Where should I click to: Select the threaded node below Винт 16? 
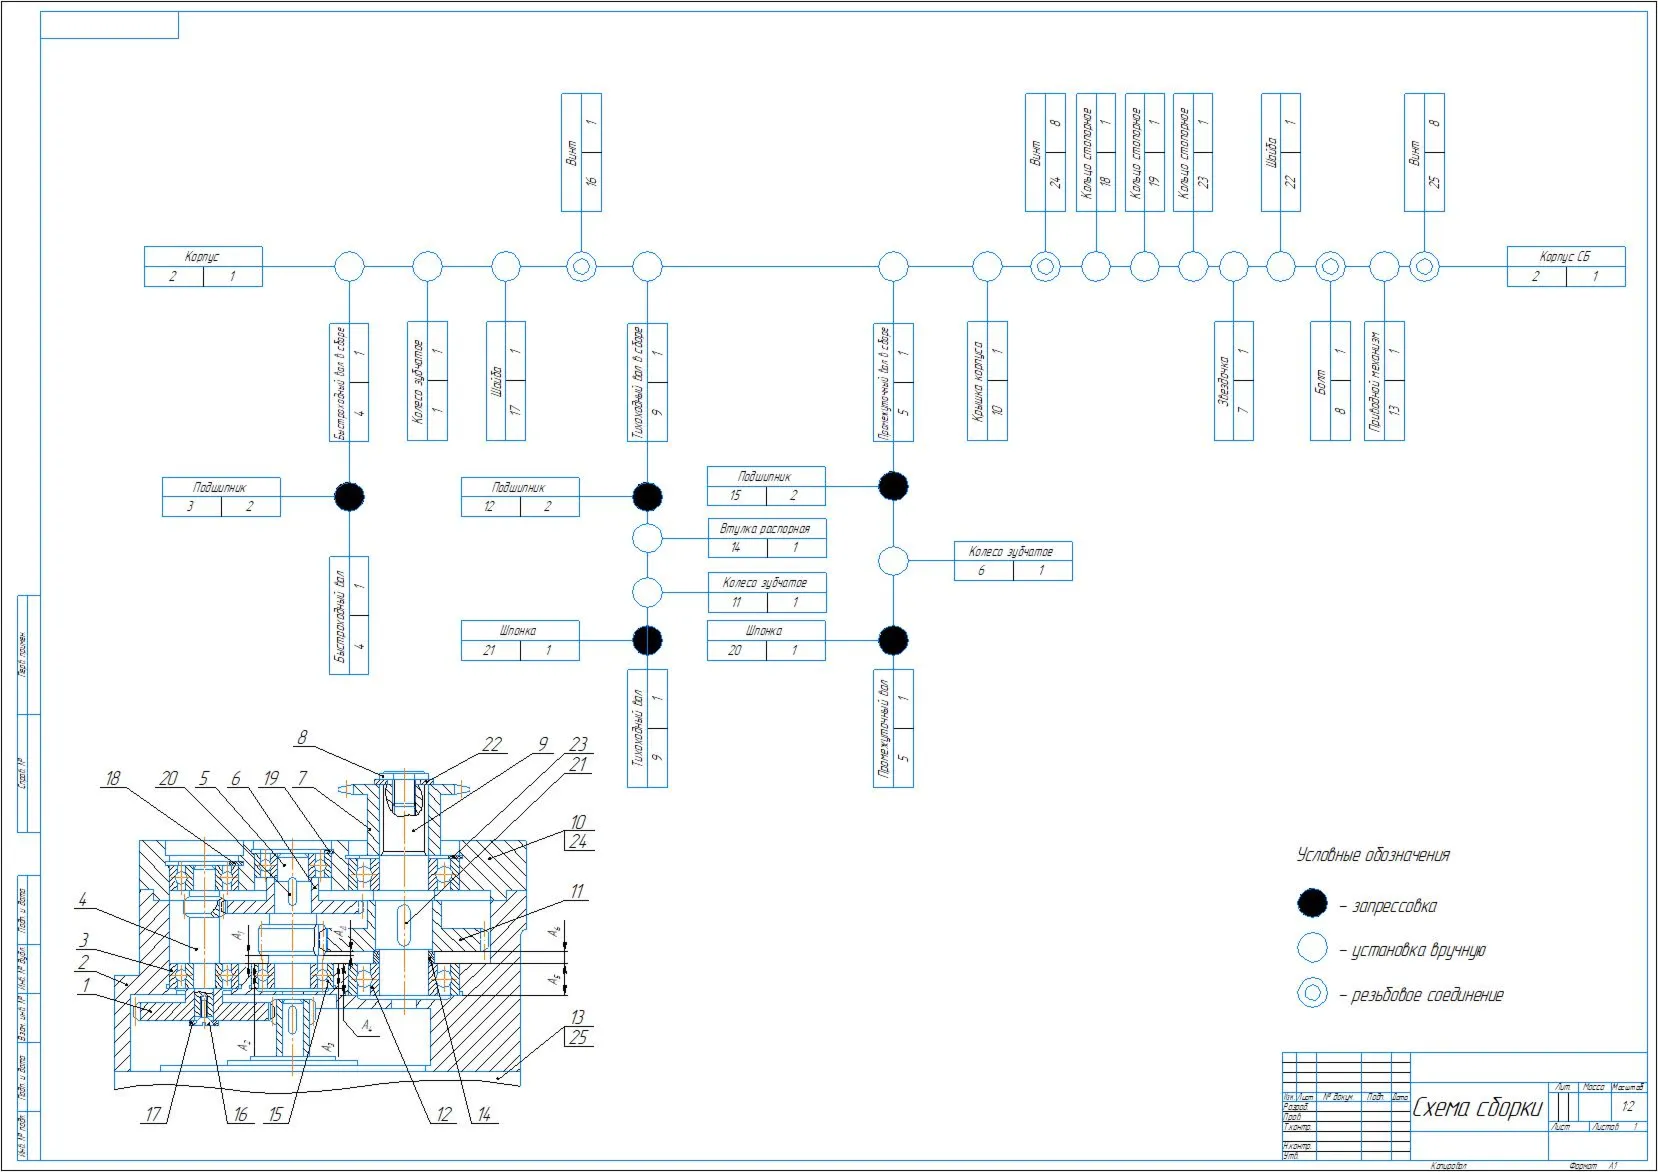(581, 267)
